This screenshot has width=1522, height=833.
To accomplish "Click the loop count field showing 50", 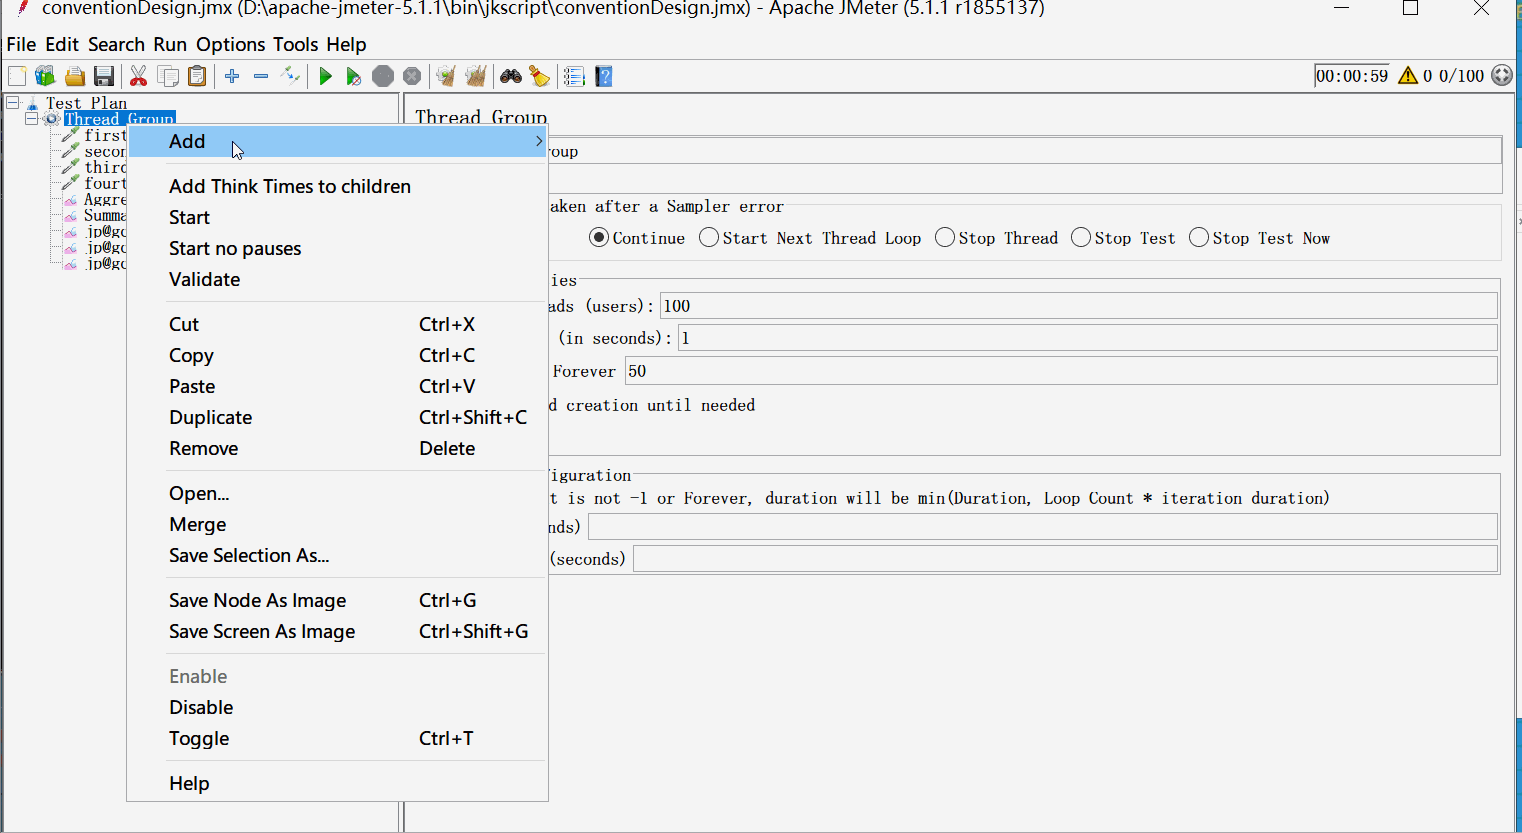I will click(1061, 371).
